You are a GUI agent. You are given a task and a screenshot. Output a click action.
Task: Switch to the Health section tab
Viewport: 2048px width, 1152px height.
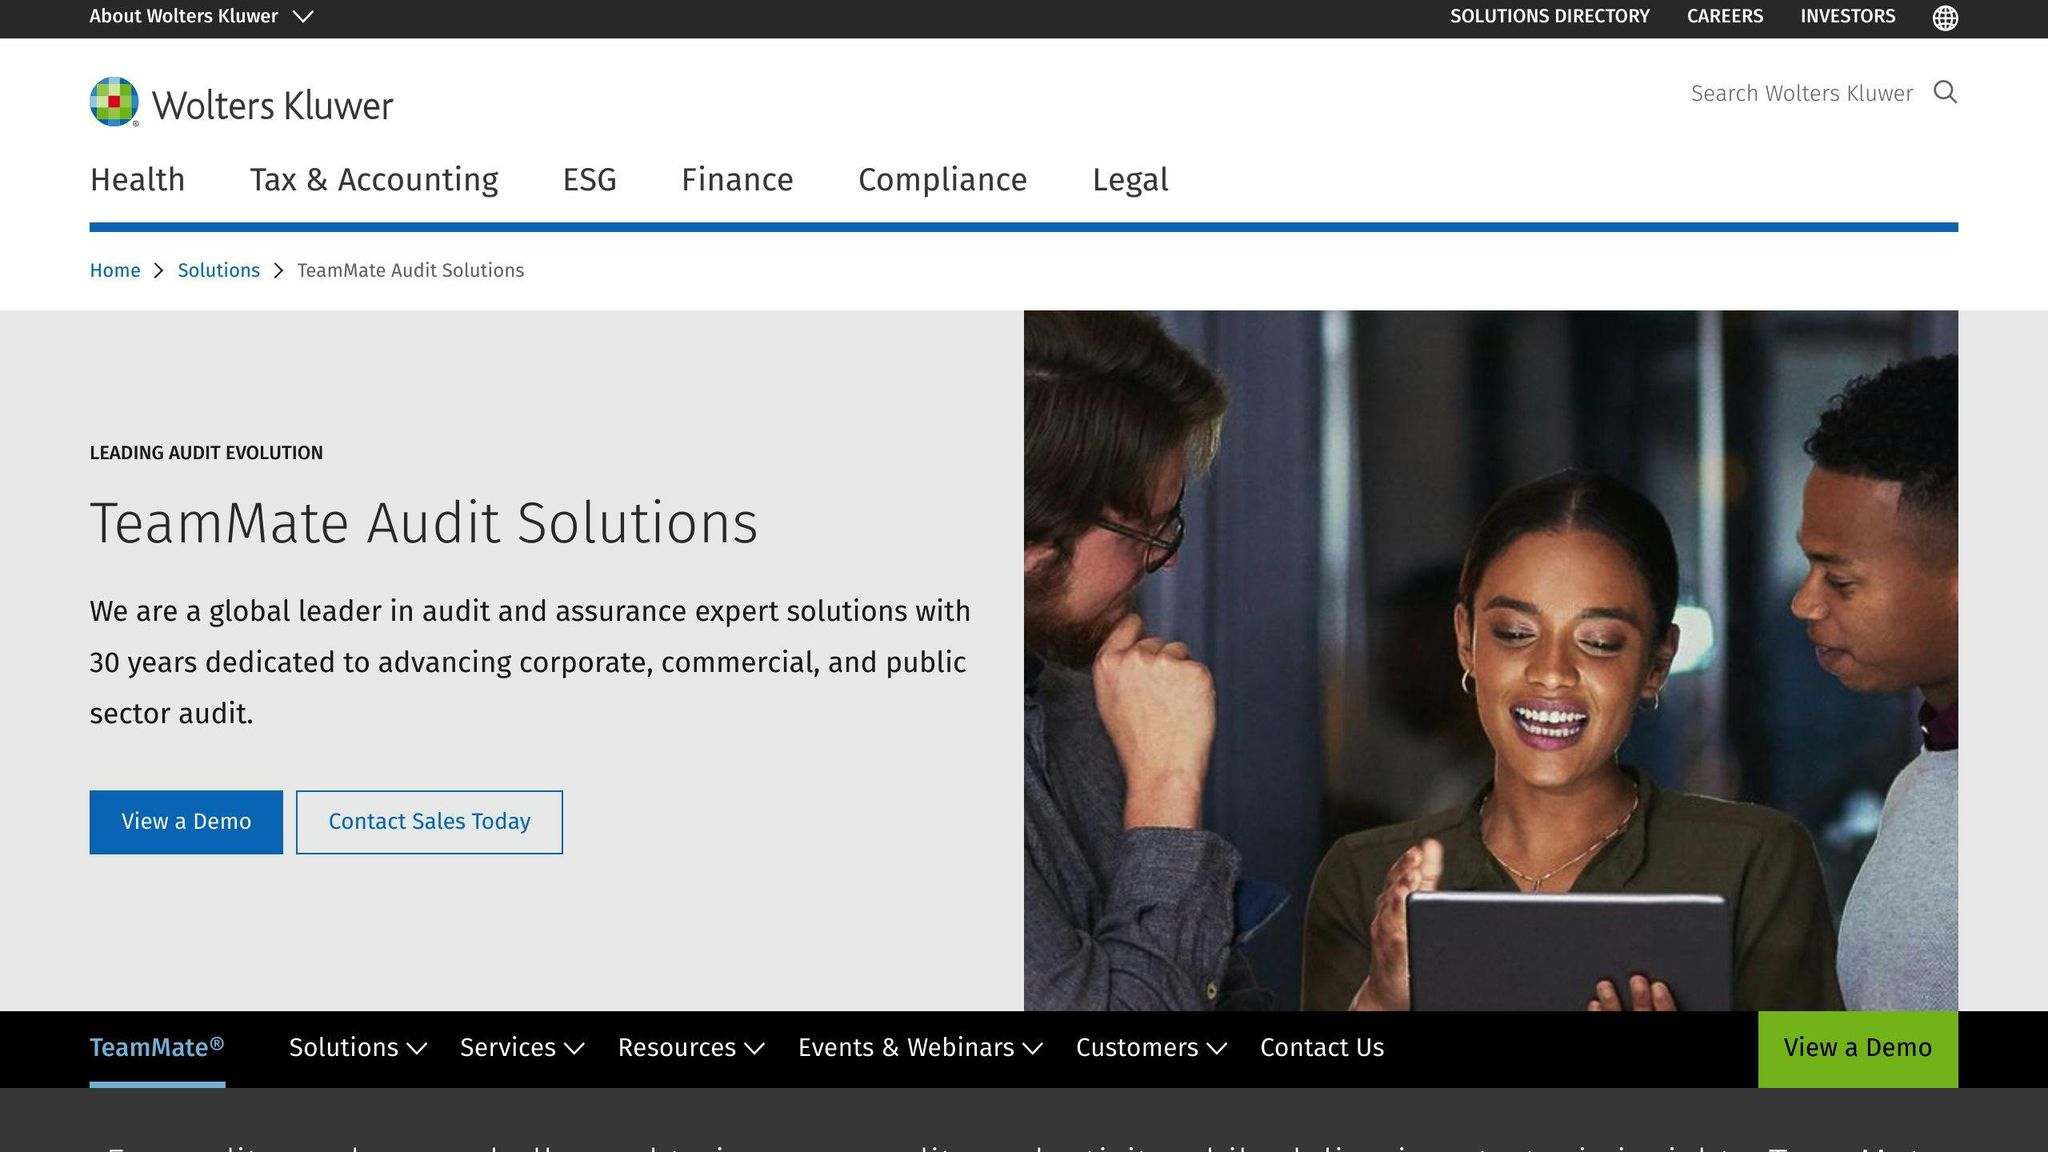point(137,180)
